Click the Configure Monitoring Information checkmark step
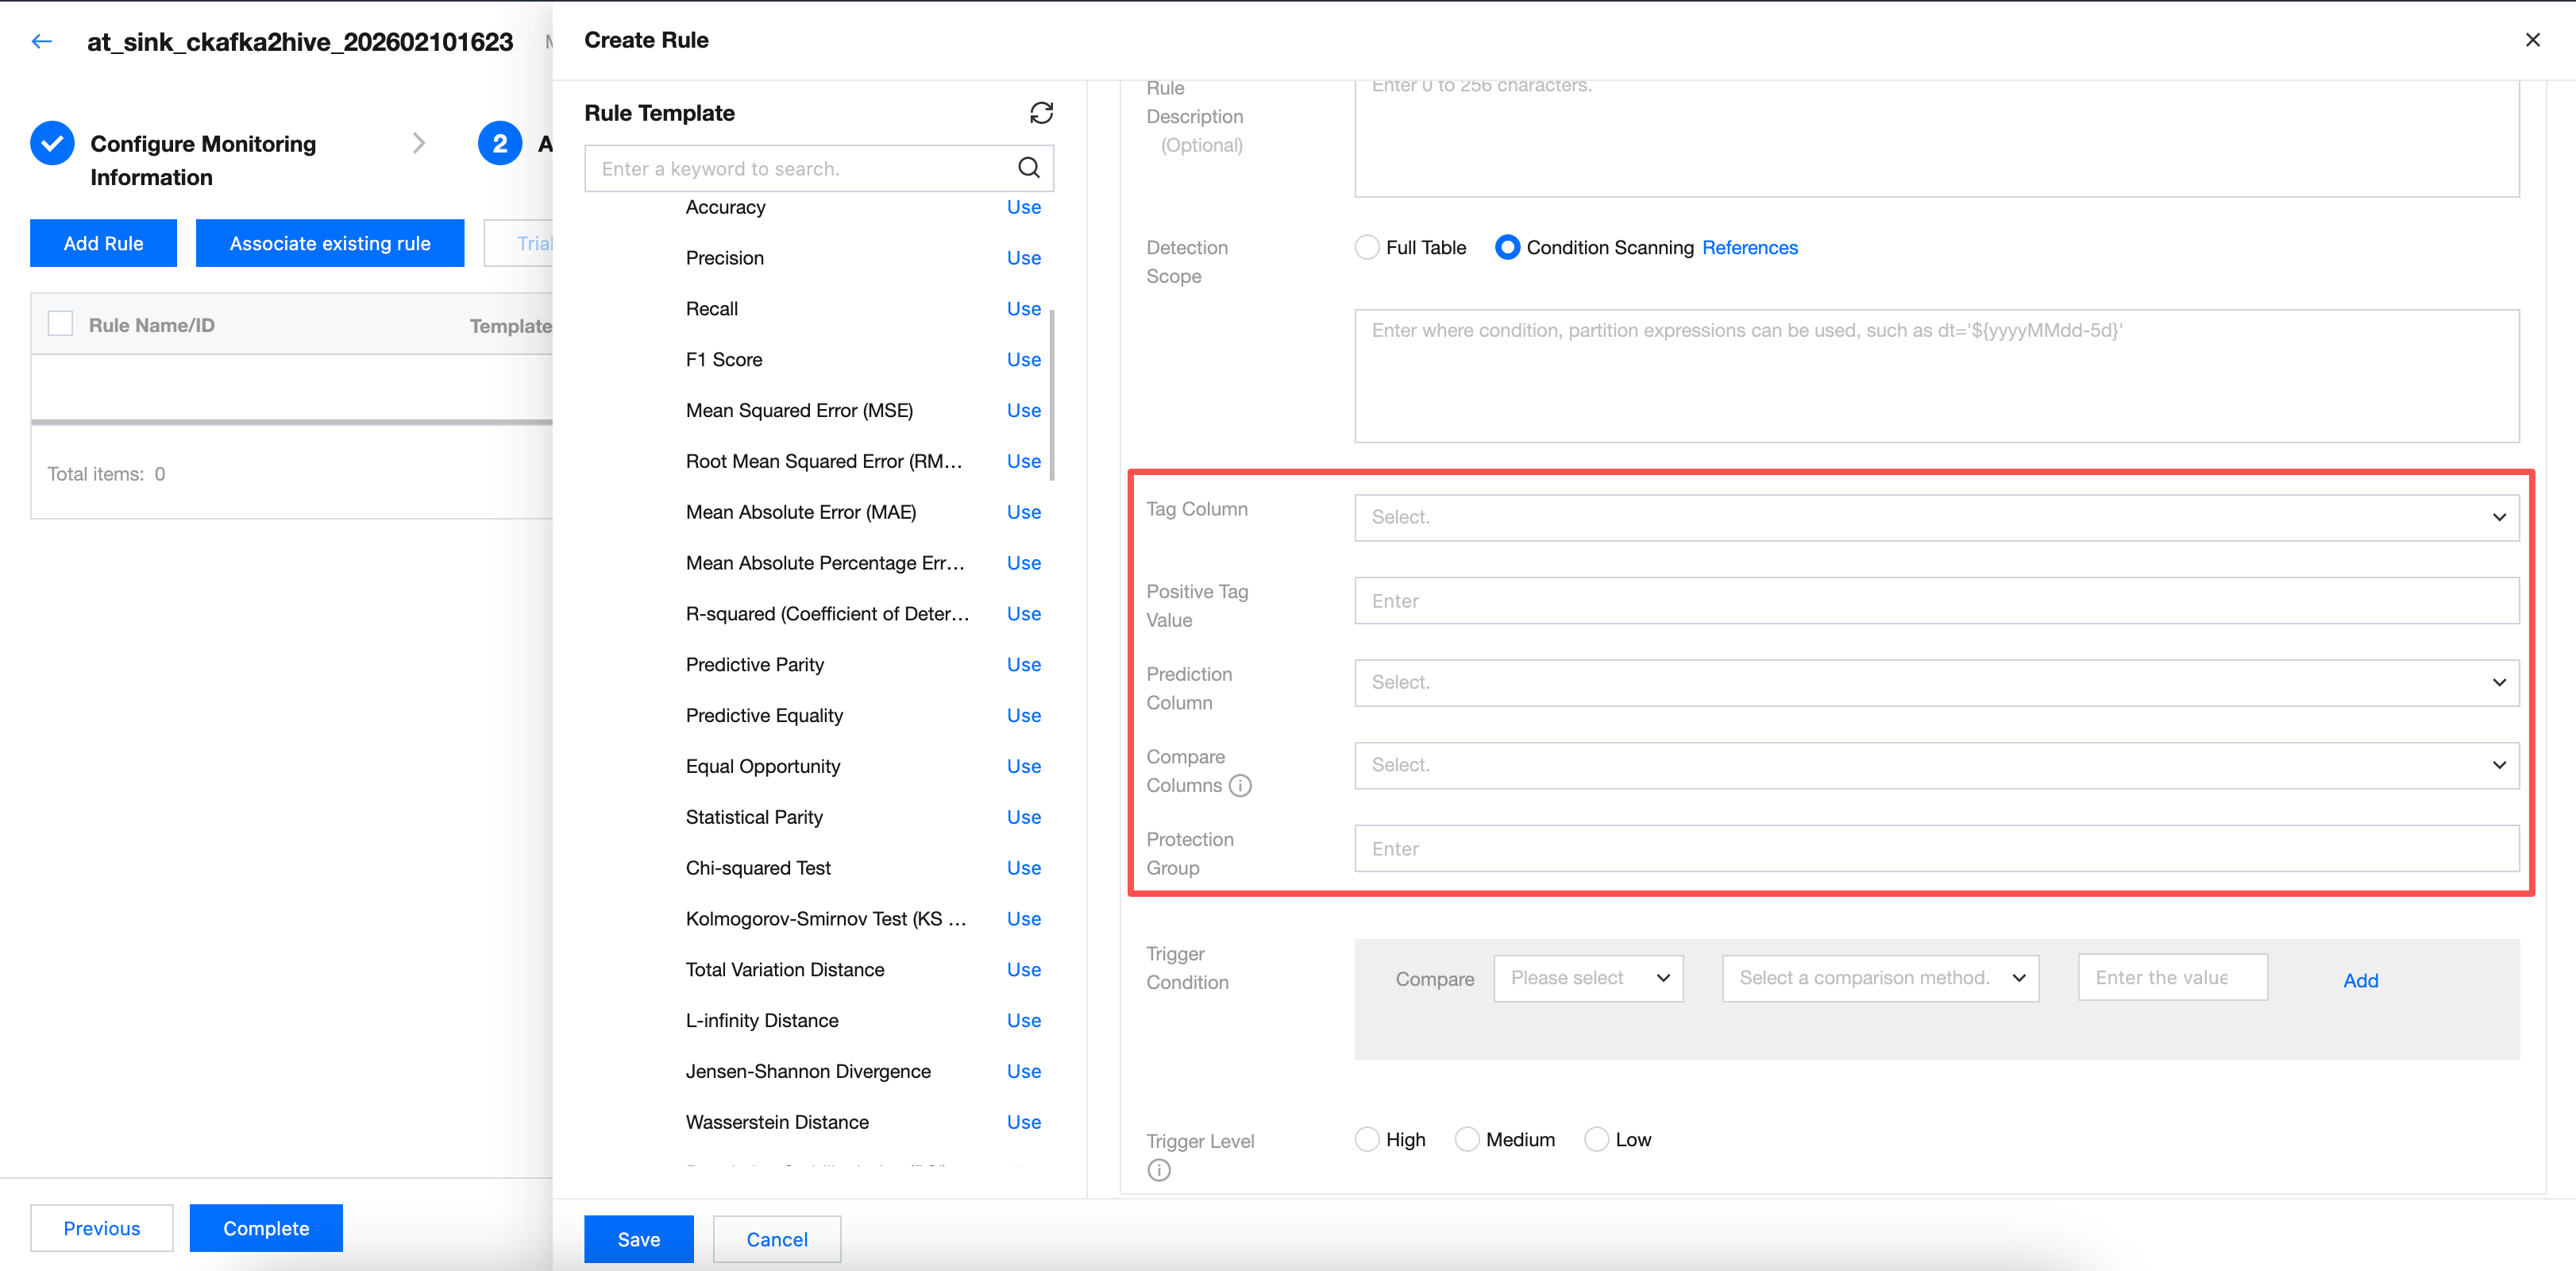This screenshot has width=2576, height=1271. tap(52, 144)
